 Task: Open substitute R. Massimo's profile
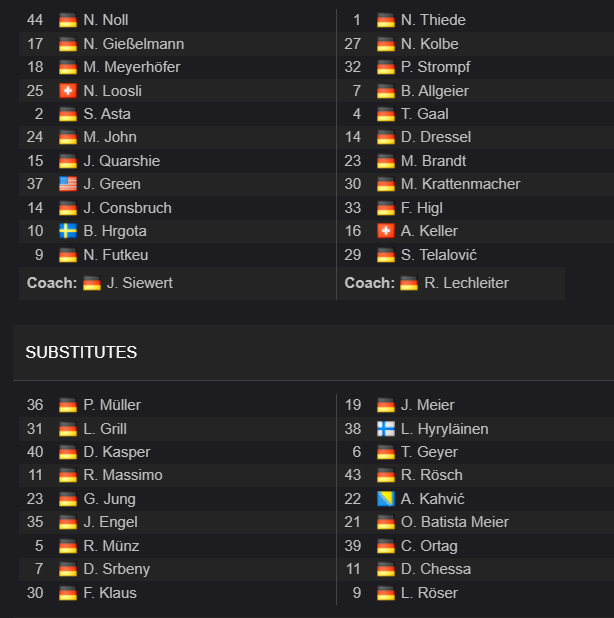point(123,475)
